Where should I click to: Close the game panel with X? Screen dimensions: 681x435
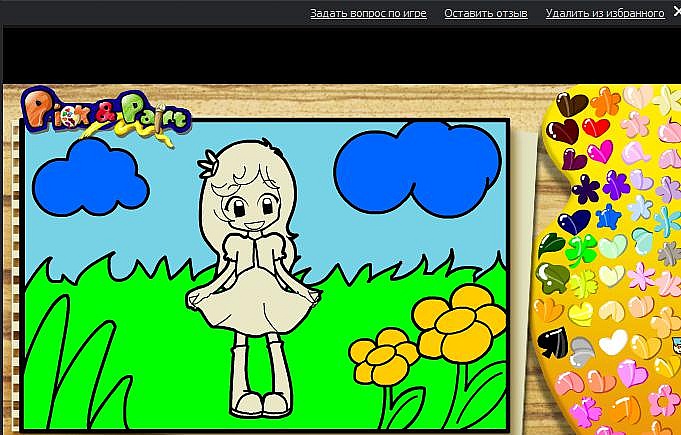pyautogui.click(x=677, y=12)
